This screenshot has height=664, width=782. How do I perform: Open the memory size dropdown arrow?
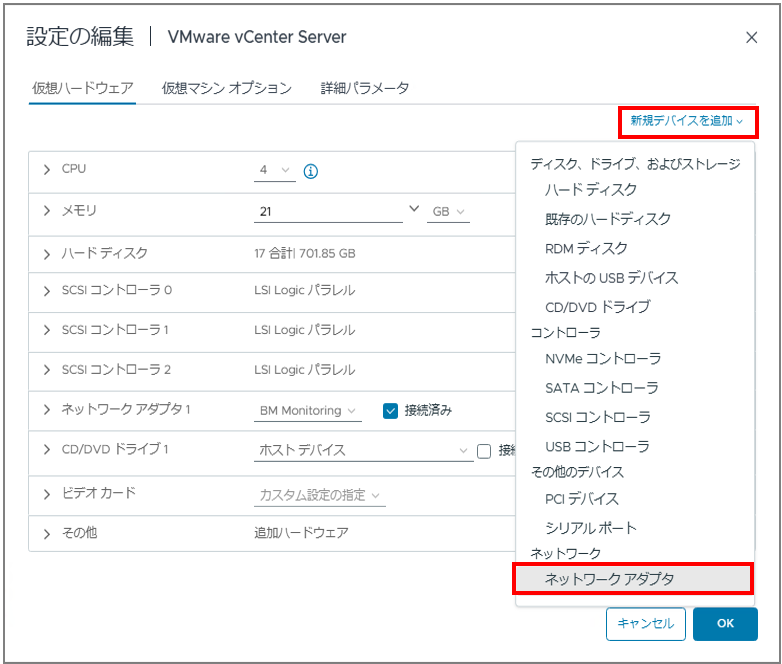pos(414,209)
